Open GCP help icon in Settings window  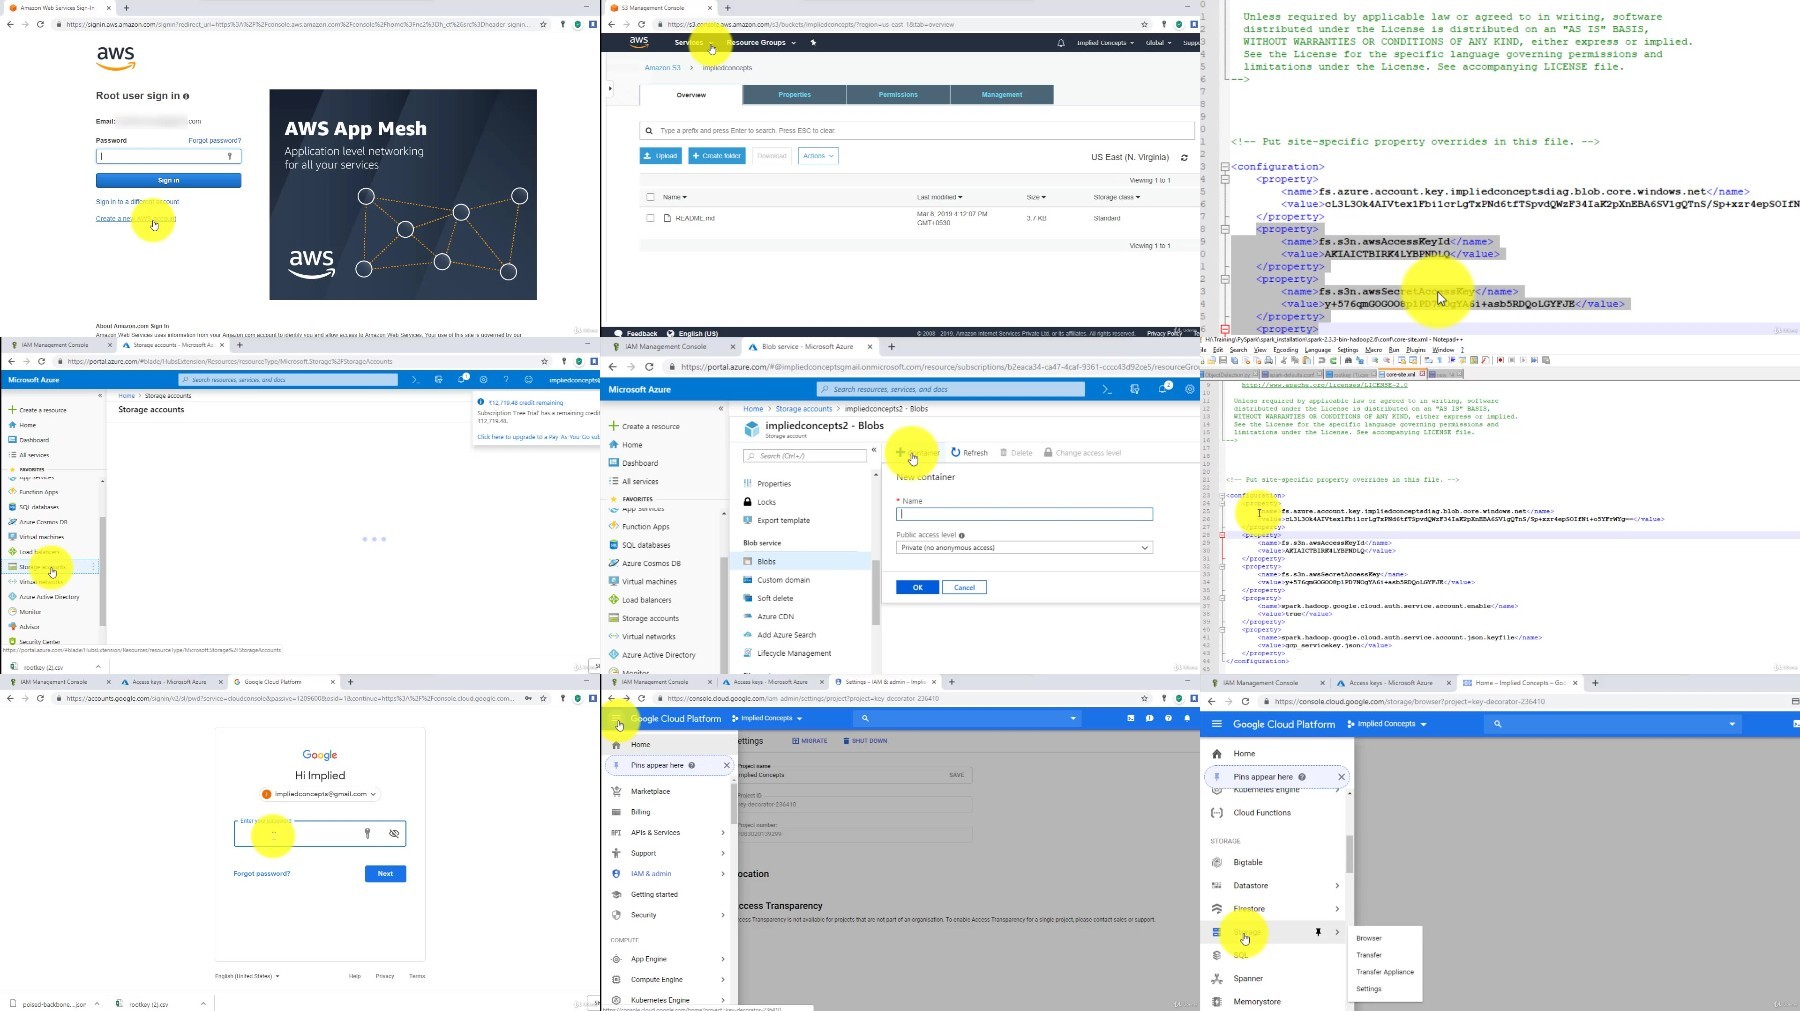point(1168,718)
